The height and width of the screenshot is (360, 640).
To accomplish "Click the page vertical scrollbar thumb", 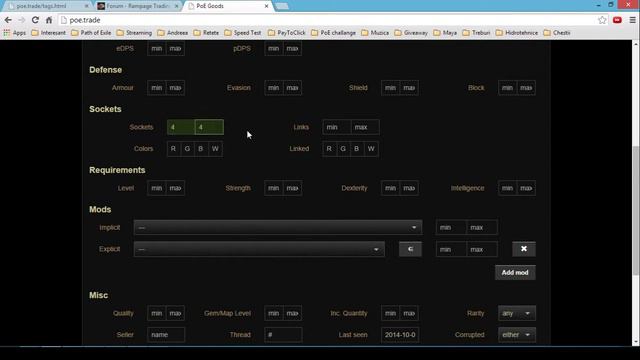I will click(636, 211).
